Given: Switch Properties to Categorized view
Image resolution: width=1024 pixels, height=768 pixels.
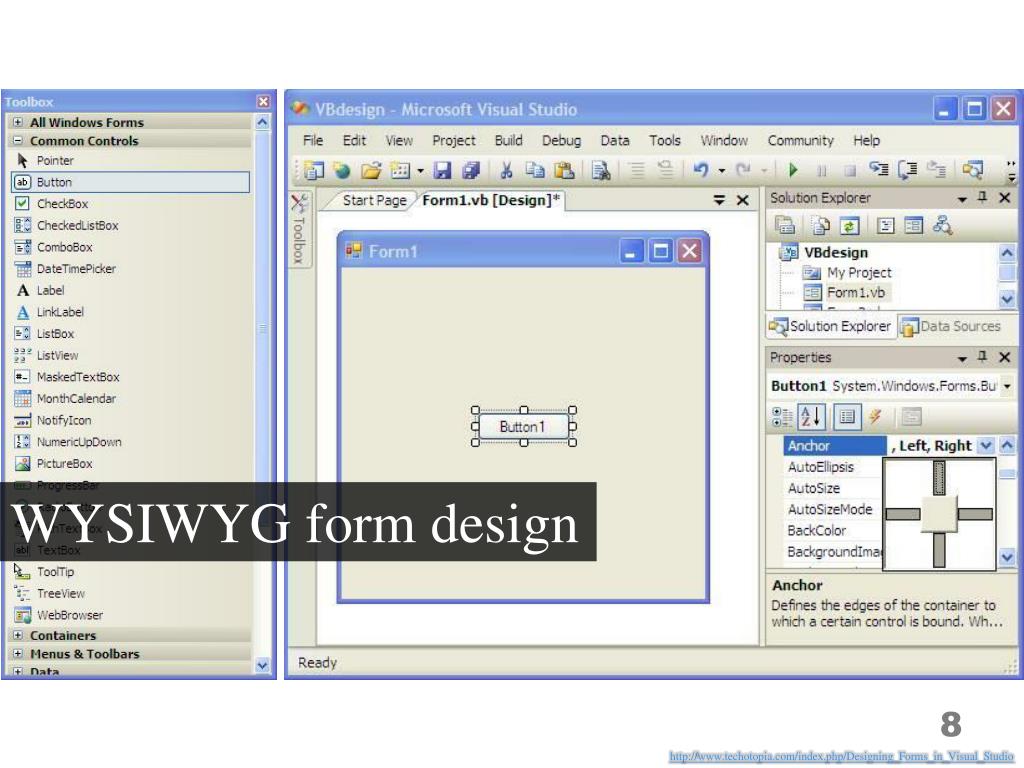Looking at the screenshot, I should [782, 417].
